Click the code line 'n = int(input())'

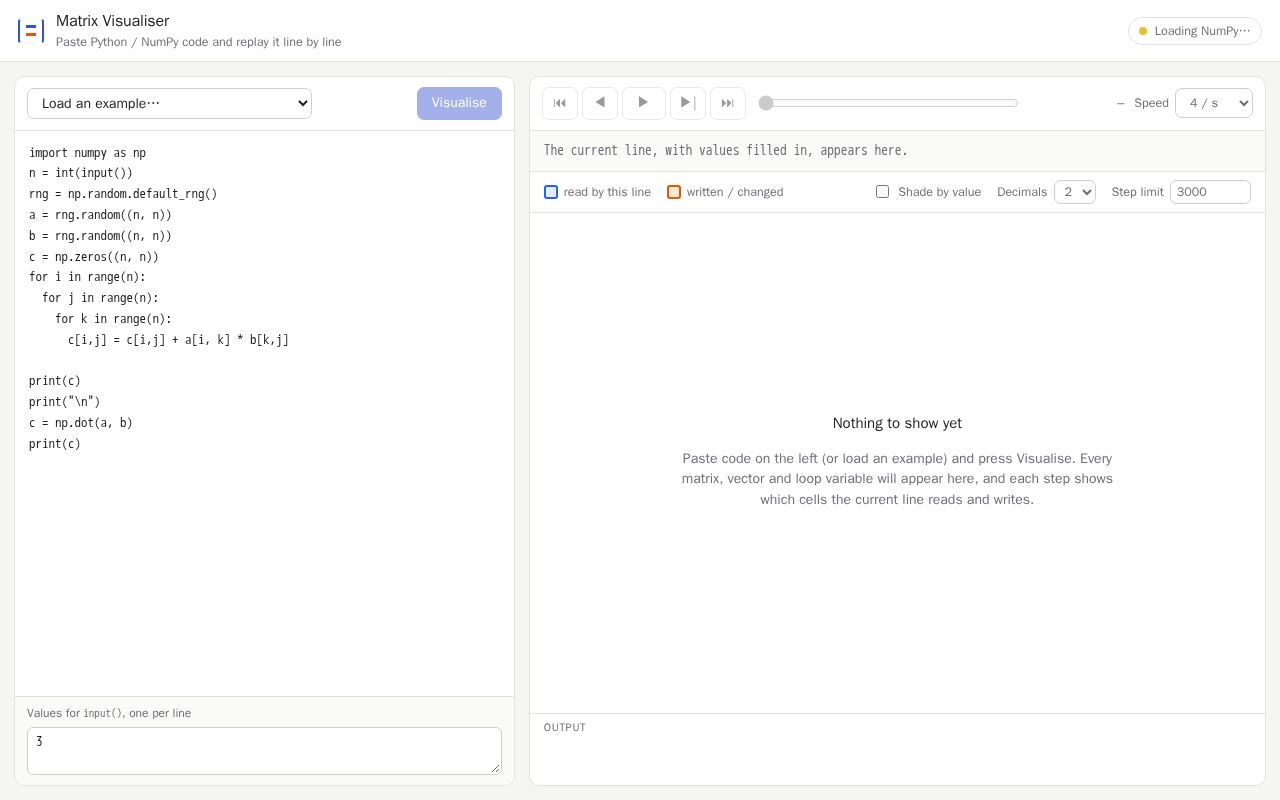(x=81, y=173)
